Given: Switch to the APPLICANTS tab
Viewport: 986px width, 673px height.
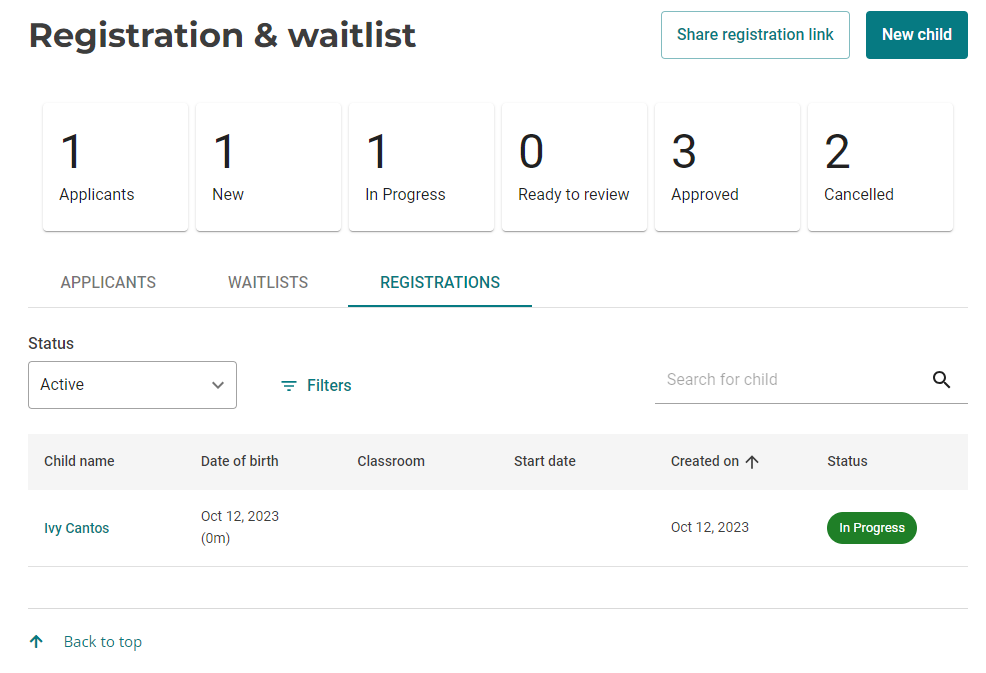Looking at the screenshot, I should pyautogui.click(x=108, y=282).
